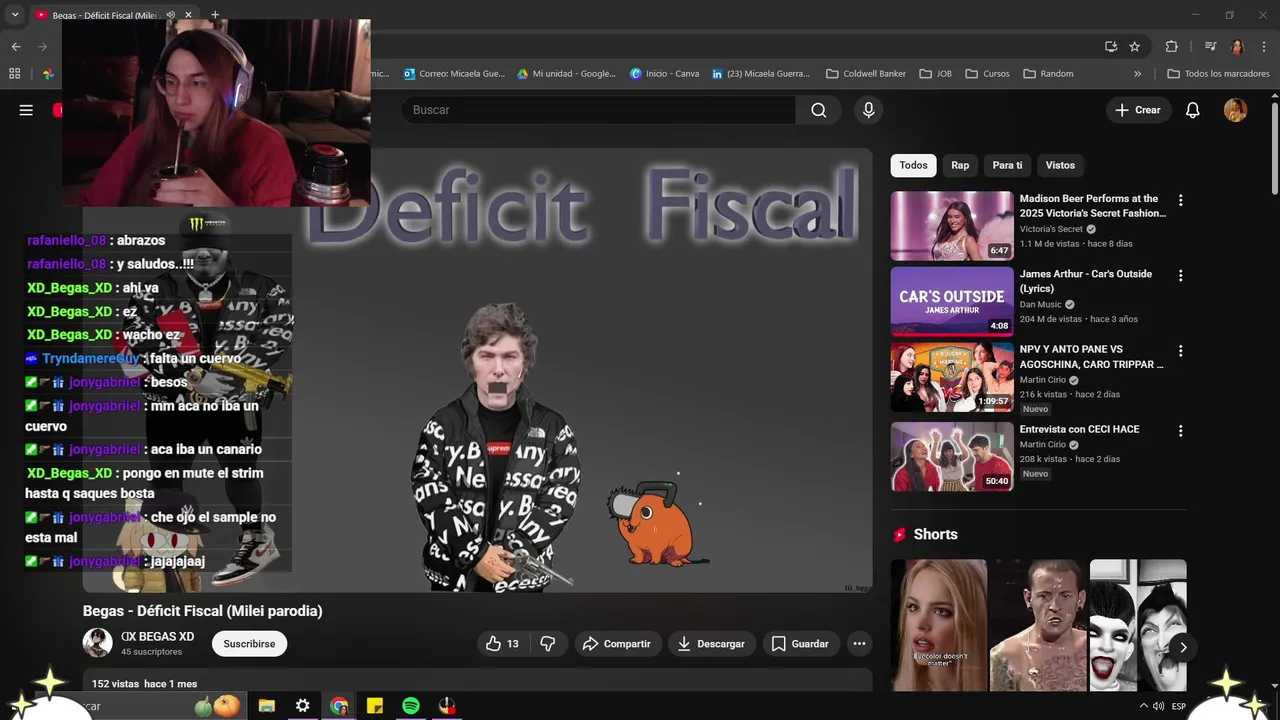This screenshot has width=1280, height=720.
Task: Open Sticky Notes from the taskbar
Action: pyautogui.click(x=375, y=706)
